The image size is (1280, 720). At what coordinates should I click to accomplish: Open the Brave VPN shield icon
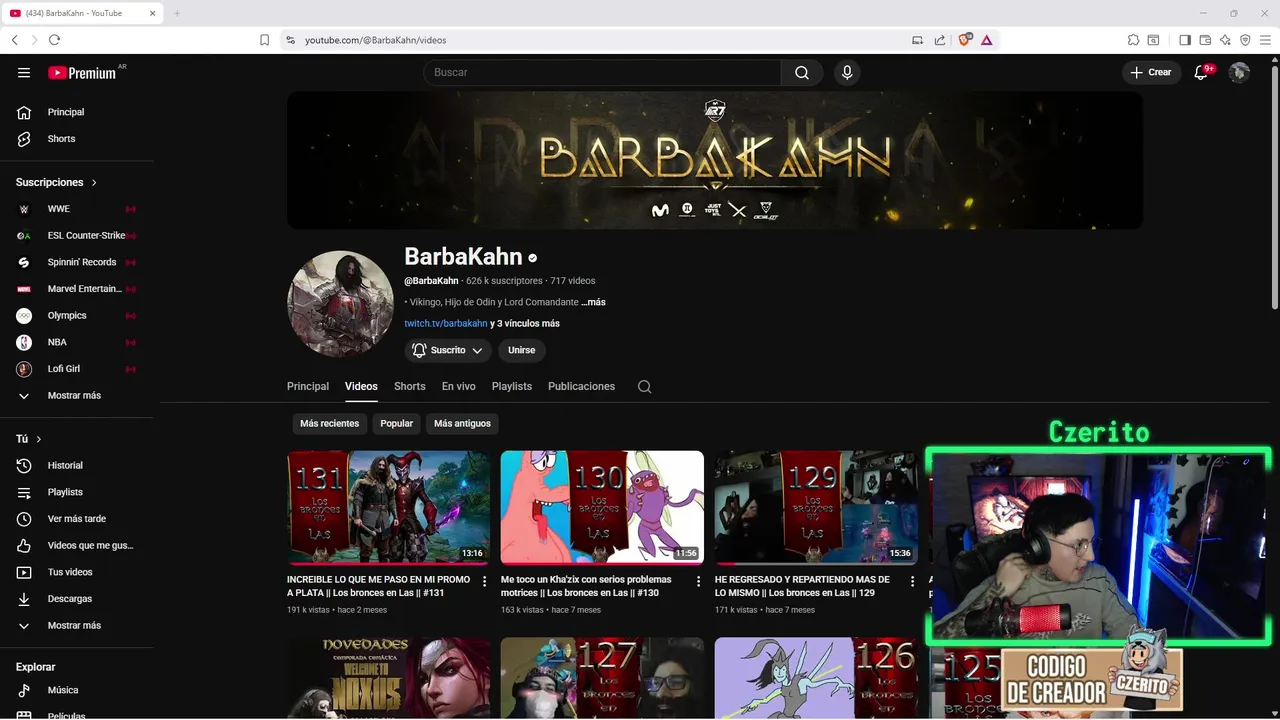pyautogui.click(x=1245, y=40)
